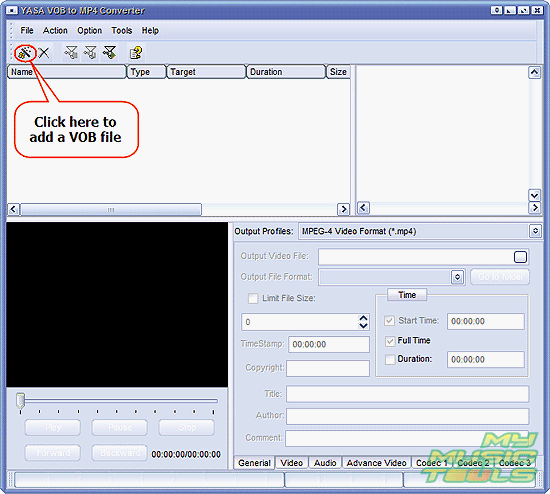
Task: Switch to the Video tab
Action: pyautogui.click(x=291, y=463)
